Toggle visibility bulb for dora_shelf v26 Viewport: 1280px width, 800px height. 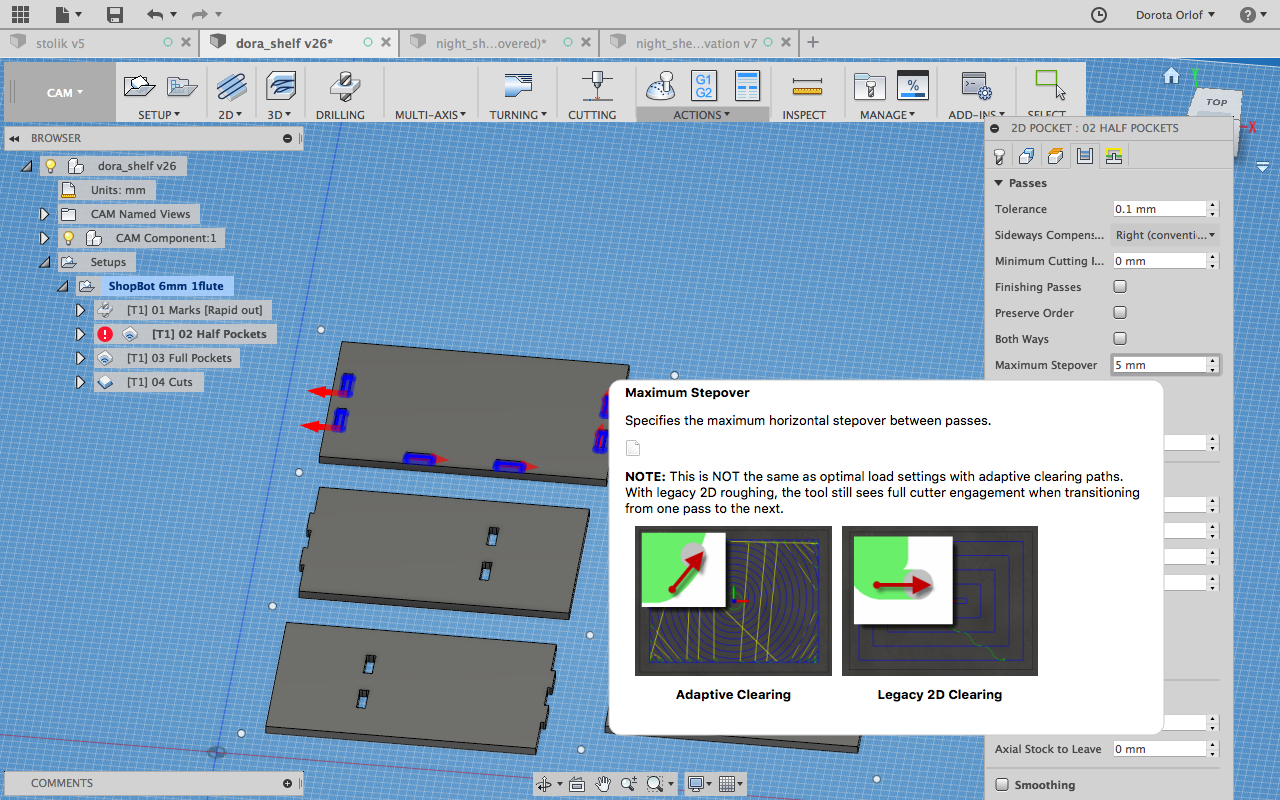[51, 166]
